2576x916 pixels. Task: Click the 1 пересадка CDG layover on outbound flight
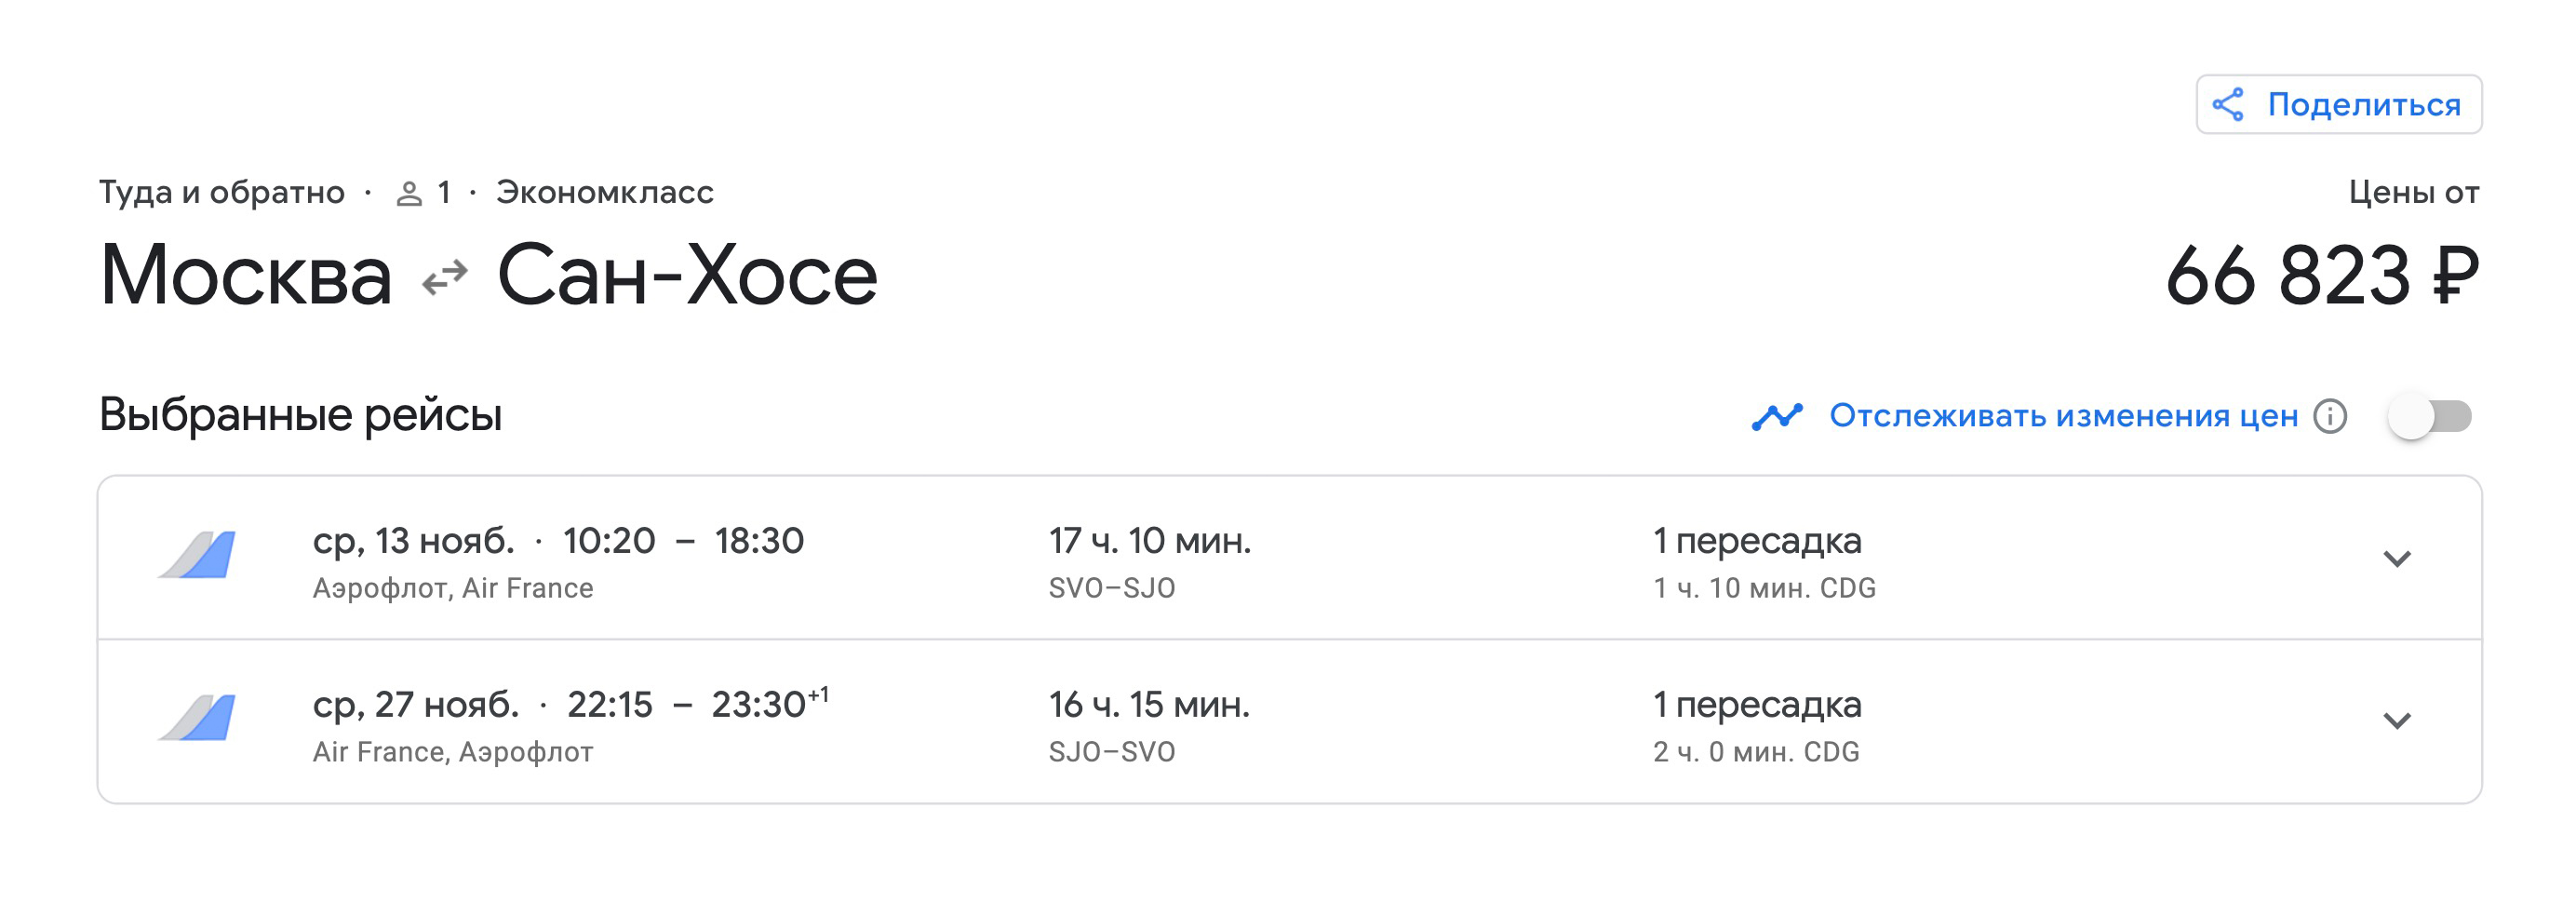coord(1764,563)
